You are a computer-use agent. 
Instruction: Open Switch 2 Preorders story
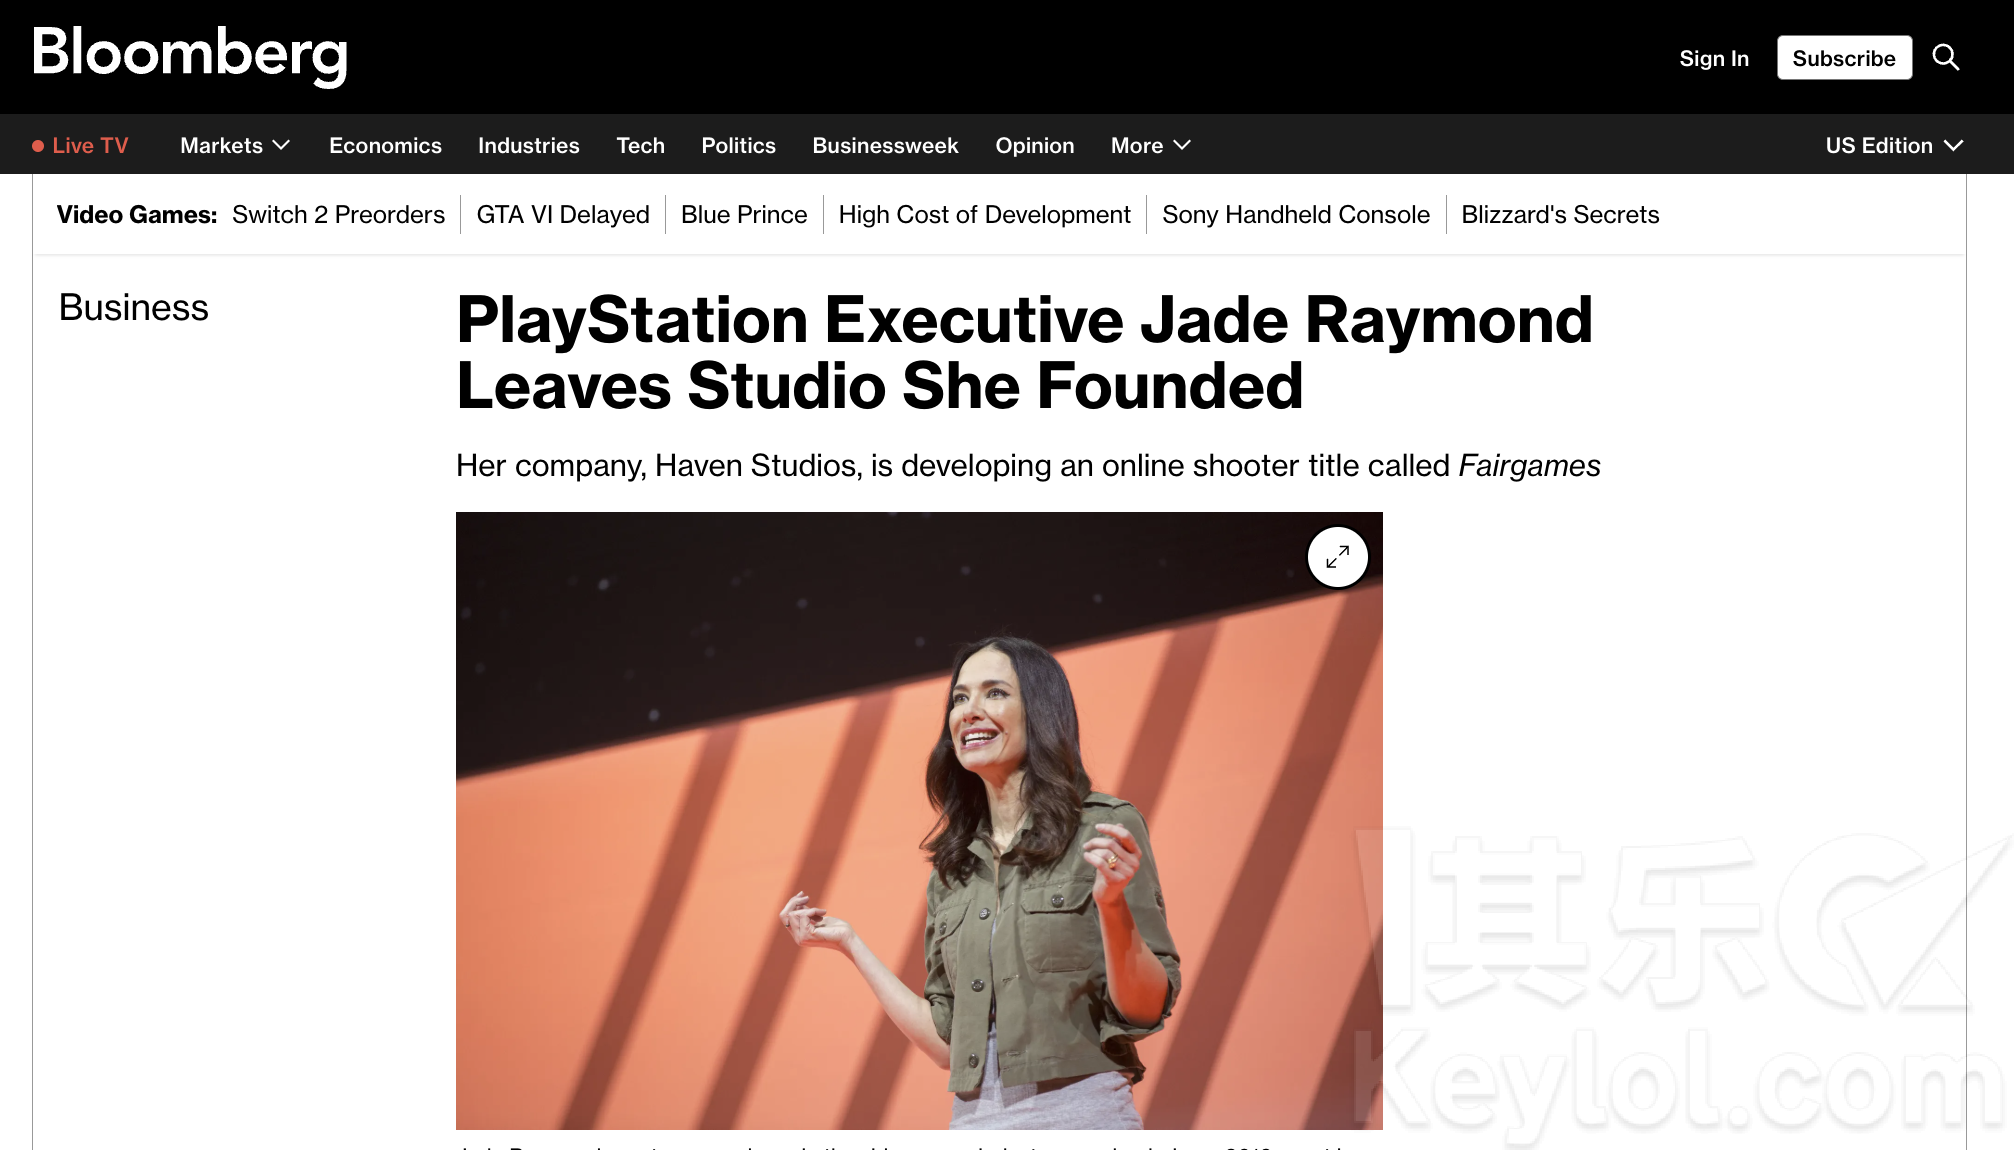338,215
